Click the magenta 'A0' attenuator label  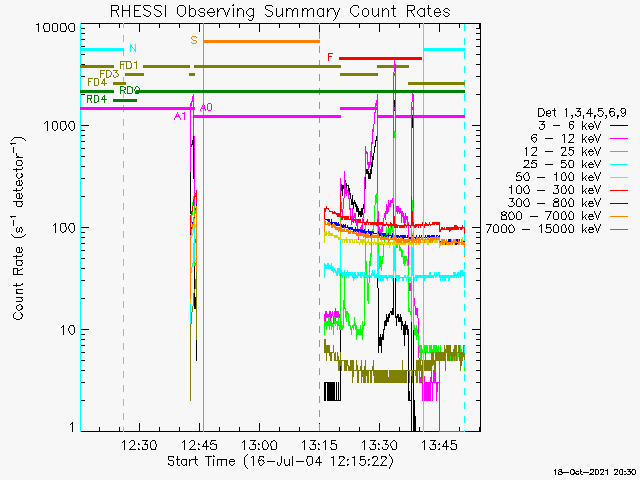point(206,108)
